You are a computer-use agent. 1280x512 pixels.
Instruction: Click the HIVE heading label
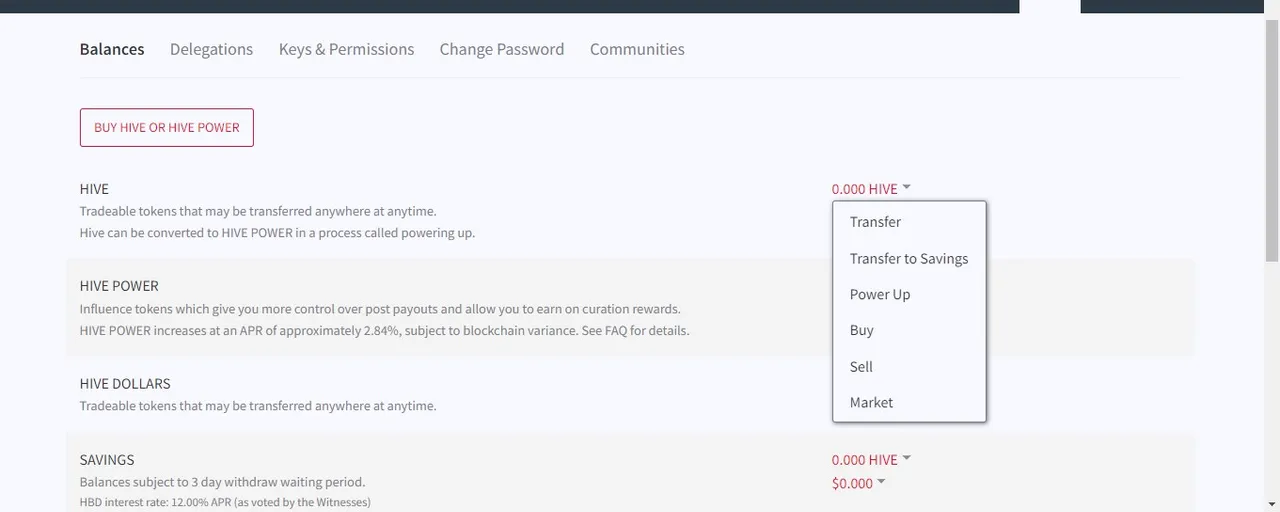coord(94,189)
